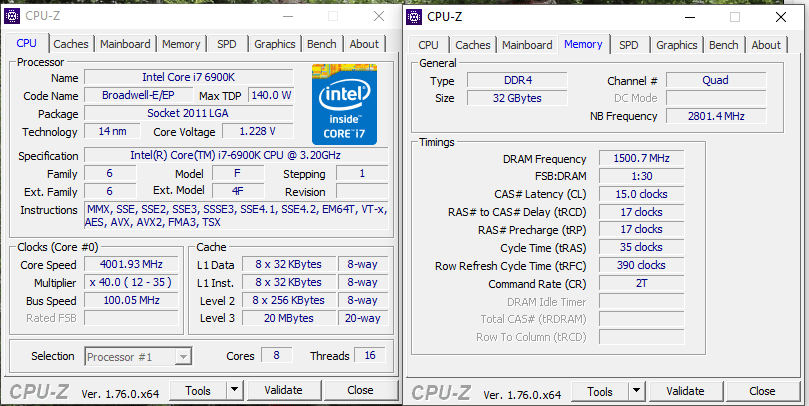Click the 140.0 W Max TDP value
Viewport: 809px width, 406px height.
tap(271, 95)
